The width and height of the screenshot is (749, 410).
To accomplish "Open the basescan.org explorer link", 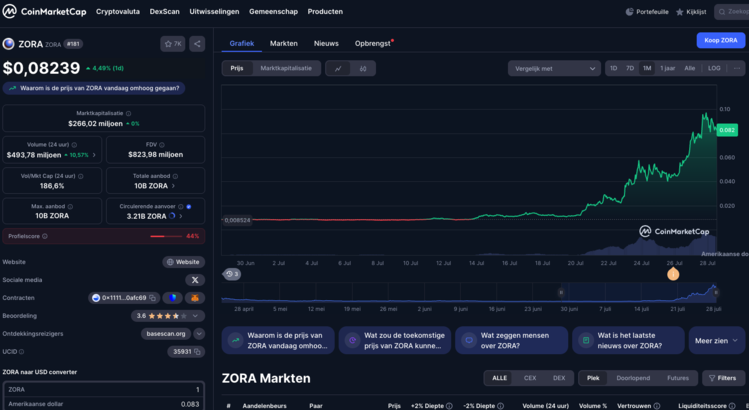I will pos(166,334).
